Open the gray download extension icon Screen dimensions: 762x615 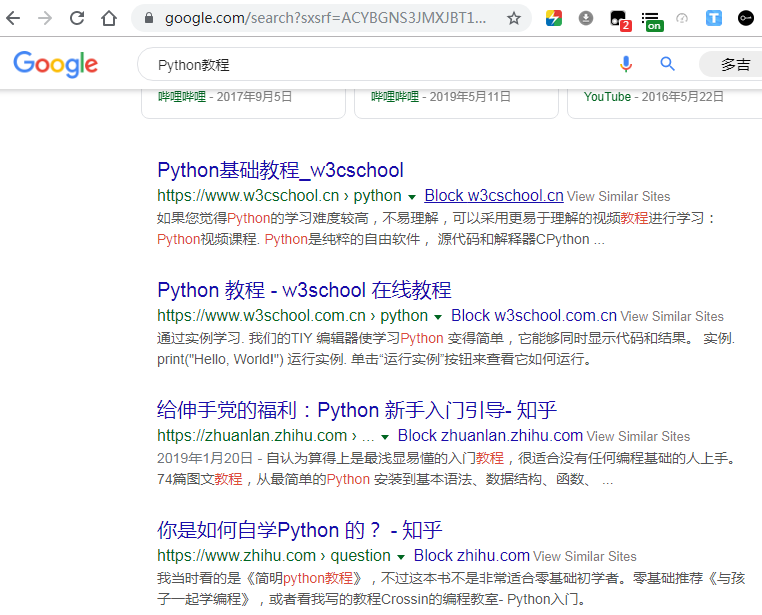click(586, 18)
